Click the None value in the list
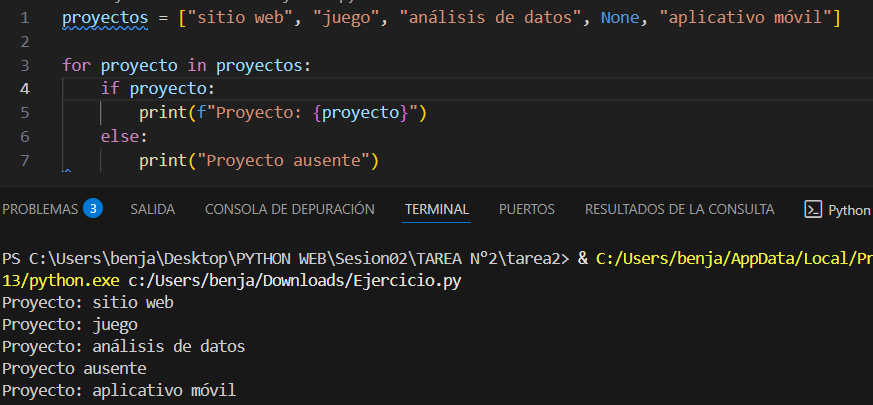Viewport: 873px width, 405px height. click(620, 18)
